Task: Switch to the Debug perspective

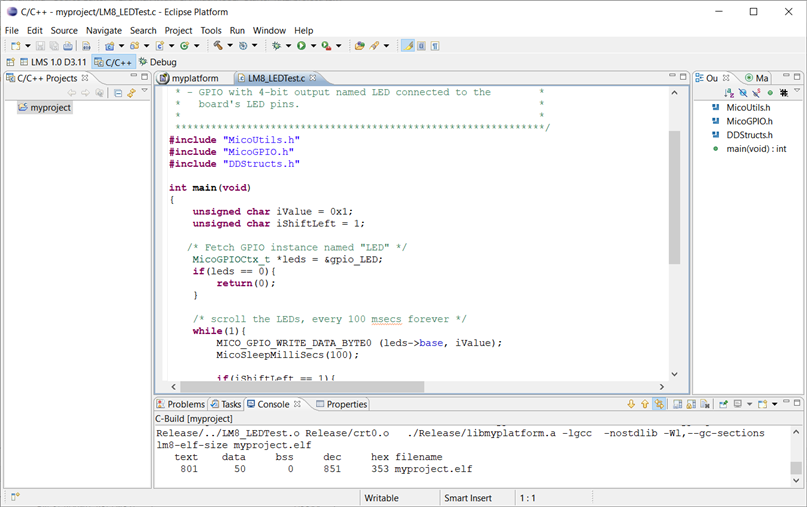Action: (156, 62)
